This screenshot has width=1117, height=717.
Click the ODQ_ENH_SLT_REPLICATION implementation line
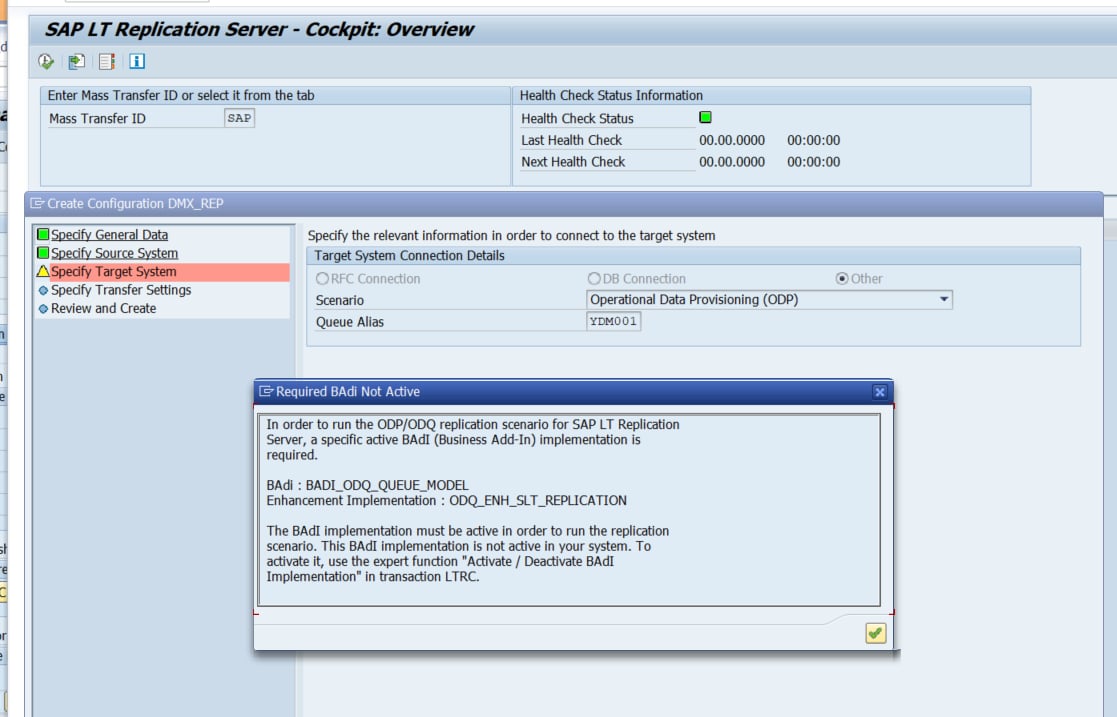pyautogui.click(x=447, y=500)
